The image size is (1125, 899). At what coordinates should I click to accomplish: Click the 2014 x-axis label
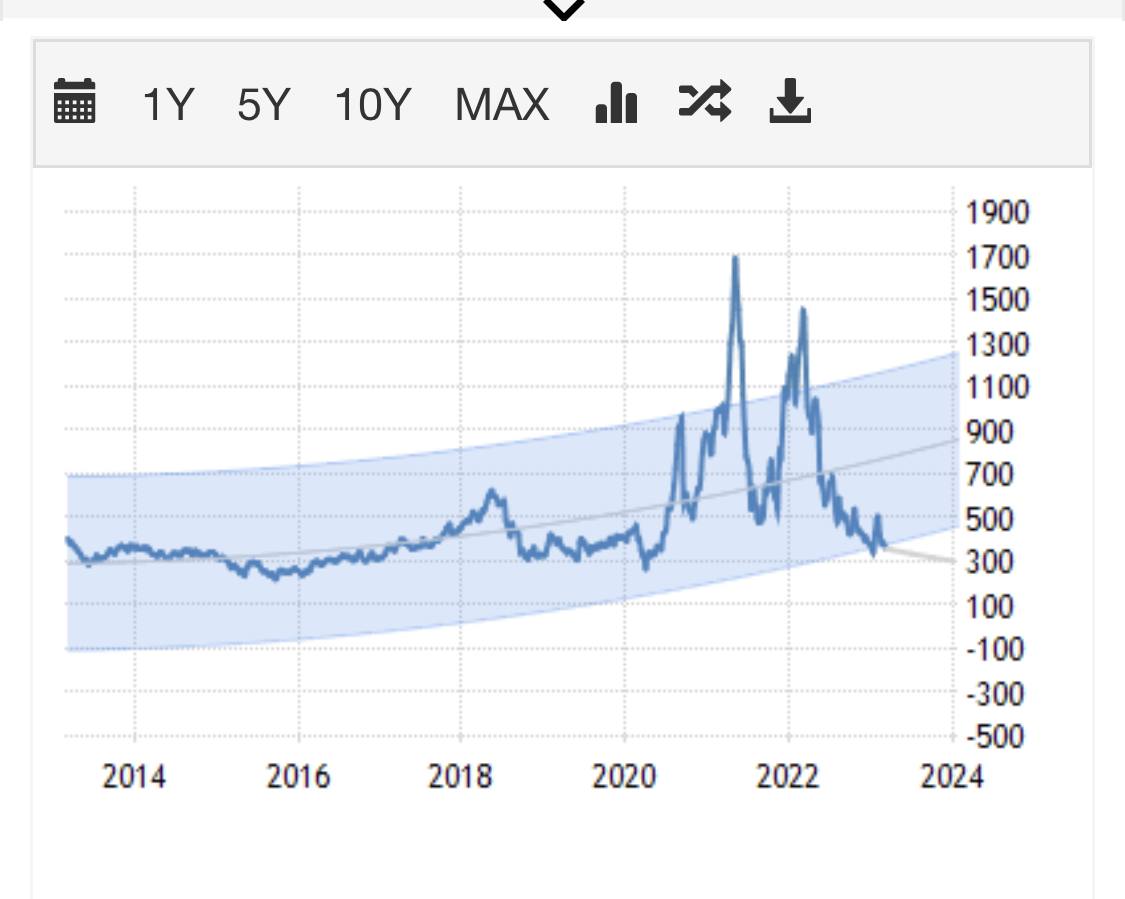[134, 776]
